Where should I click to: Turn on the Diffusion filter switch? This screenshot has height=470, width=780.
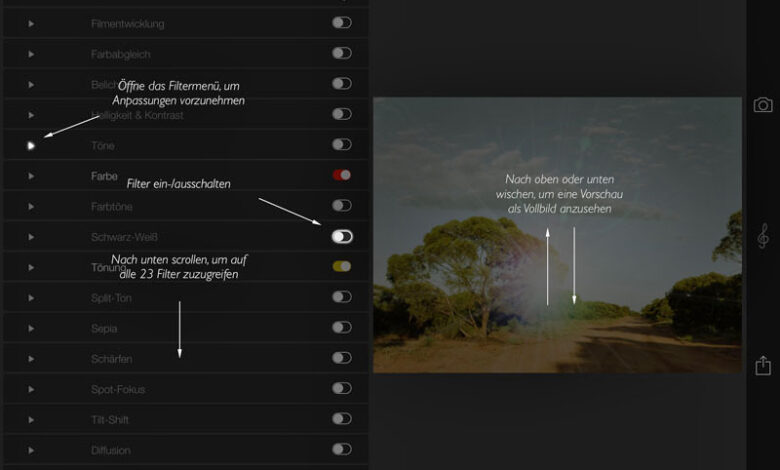coord(342,450)
